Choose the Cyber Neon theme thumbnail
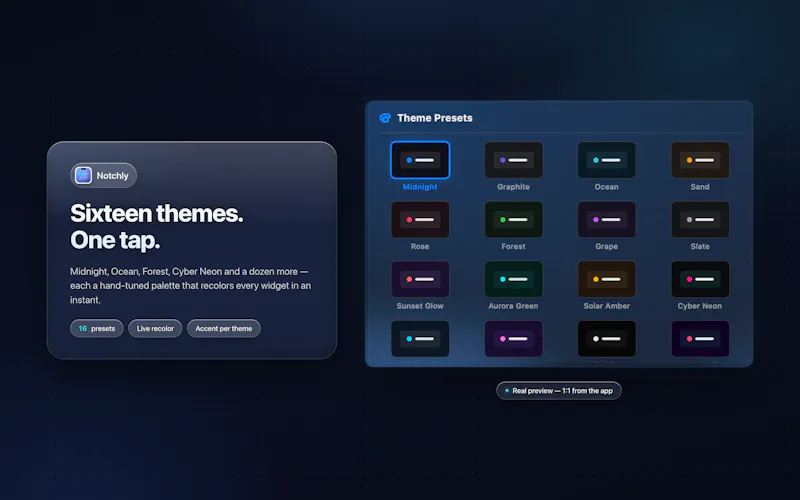Viewport: 800px width, 500px height. coord(700,279)
